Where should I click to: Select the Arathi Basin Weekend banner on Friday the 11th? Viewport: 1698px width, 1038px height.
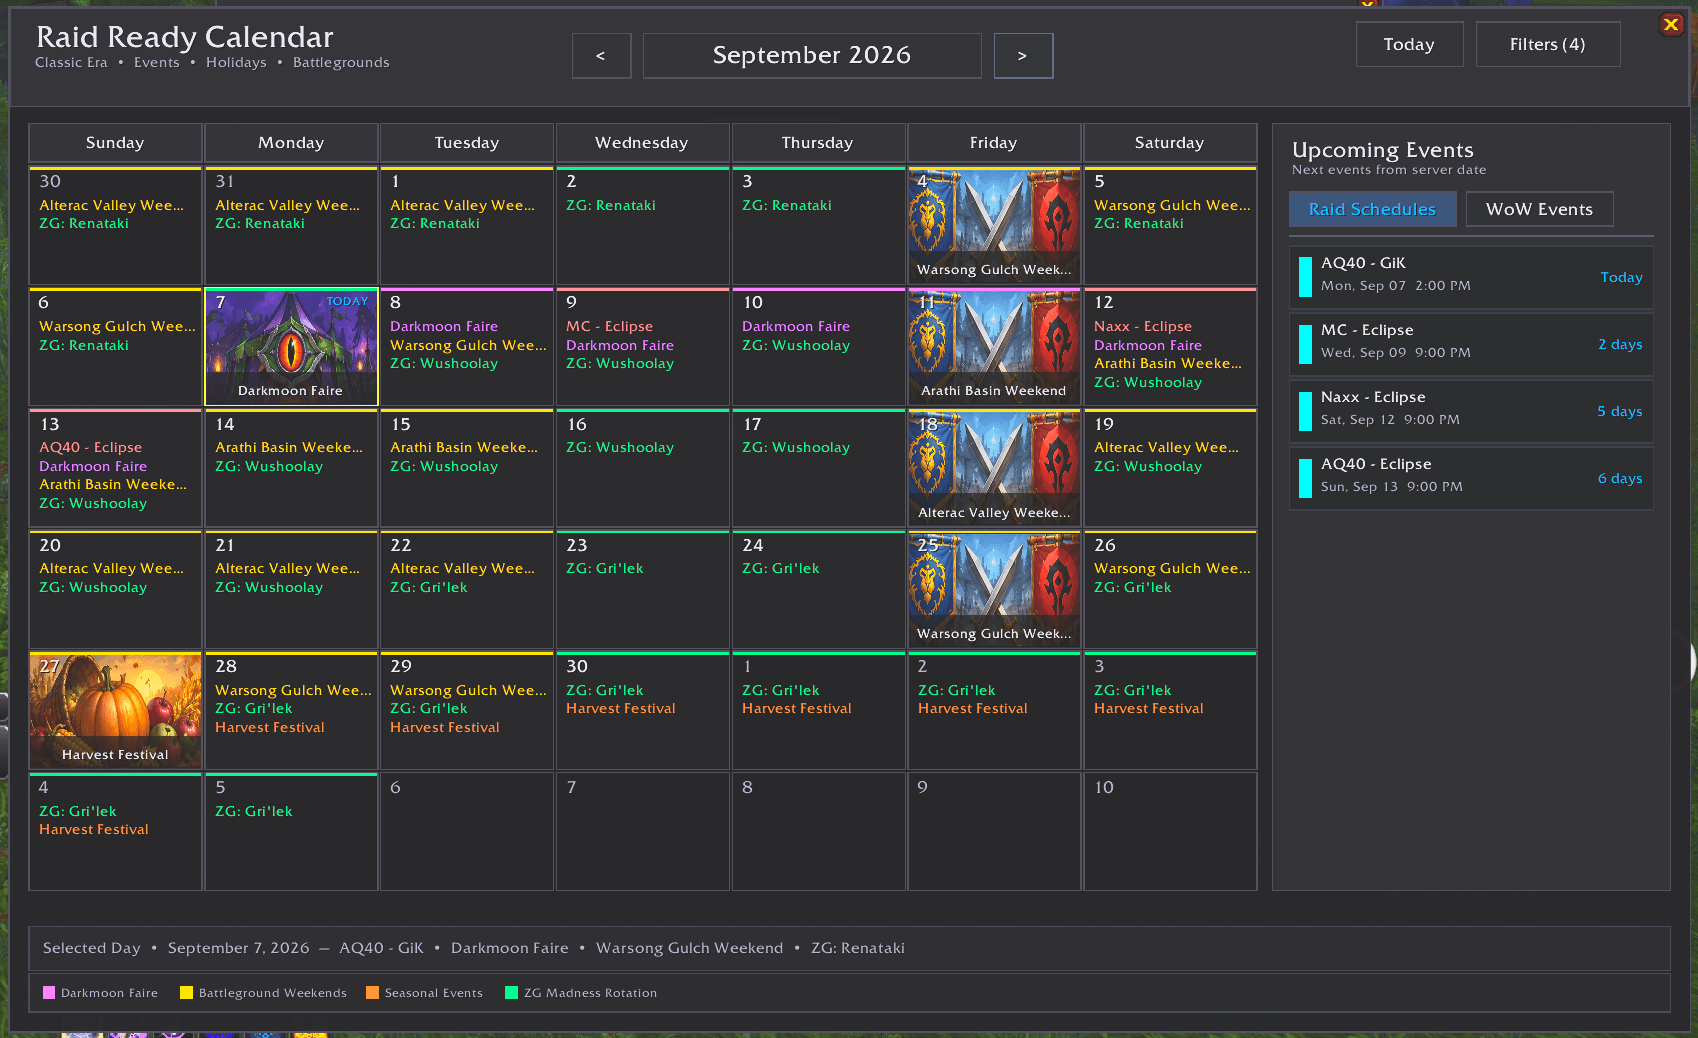tap(994, 348)
